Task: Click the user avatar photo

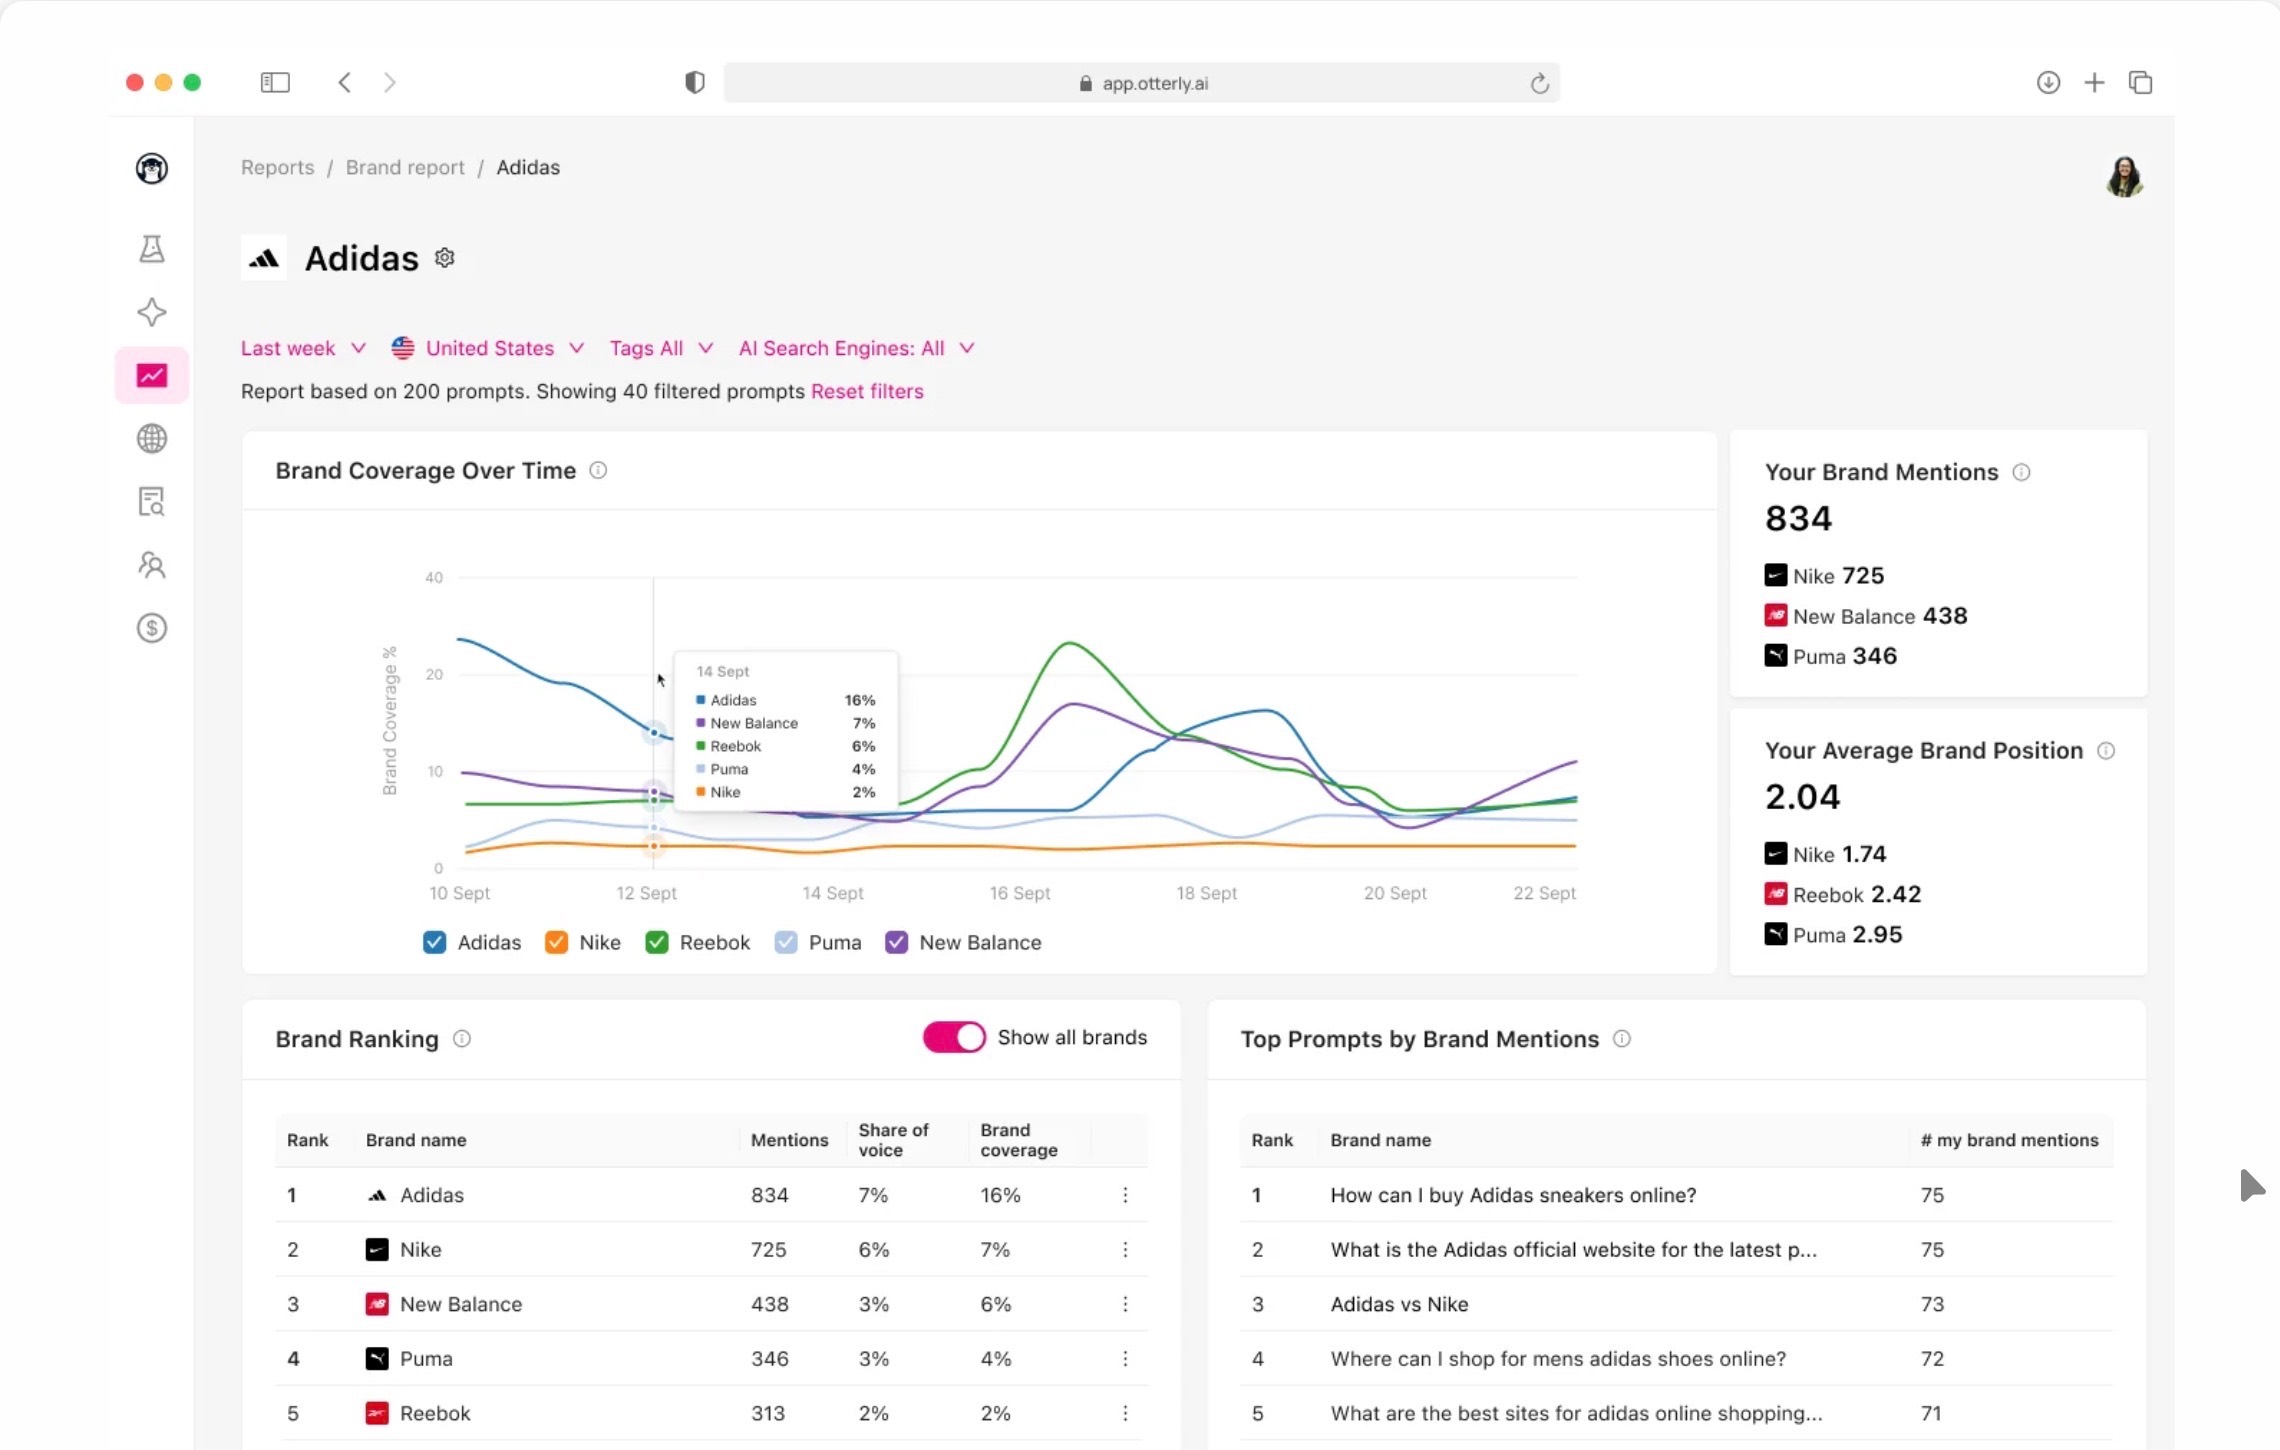Action: coord(2125,177)
